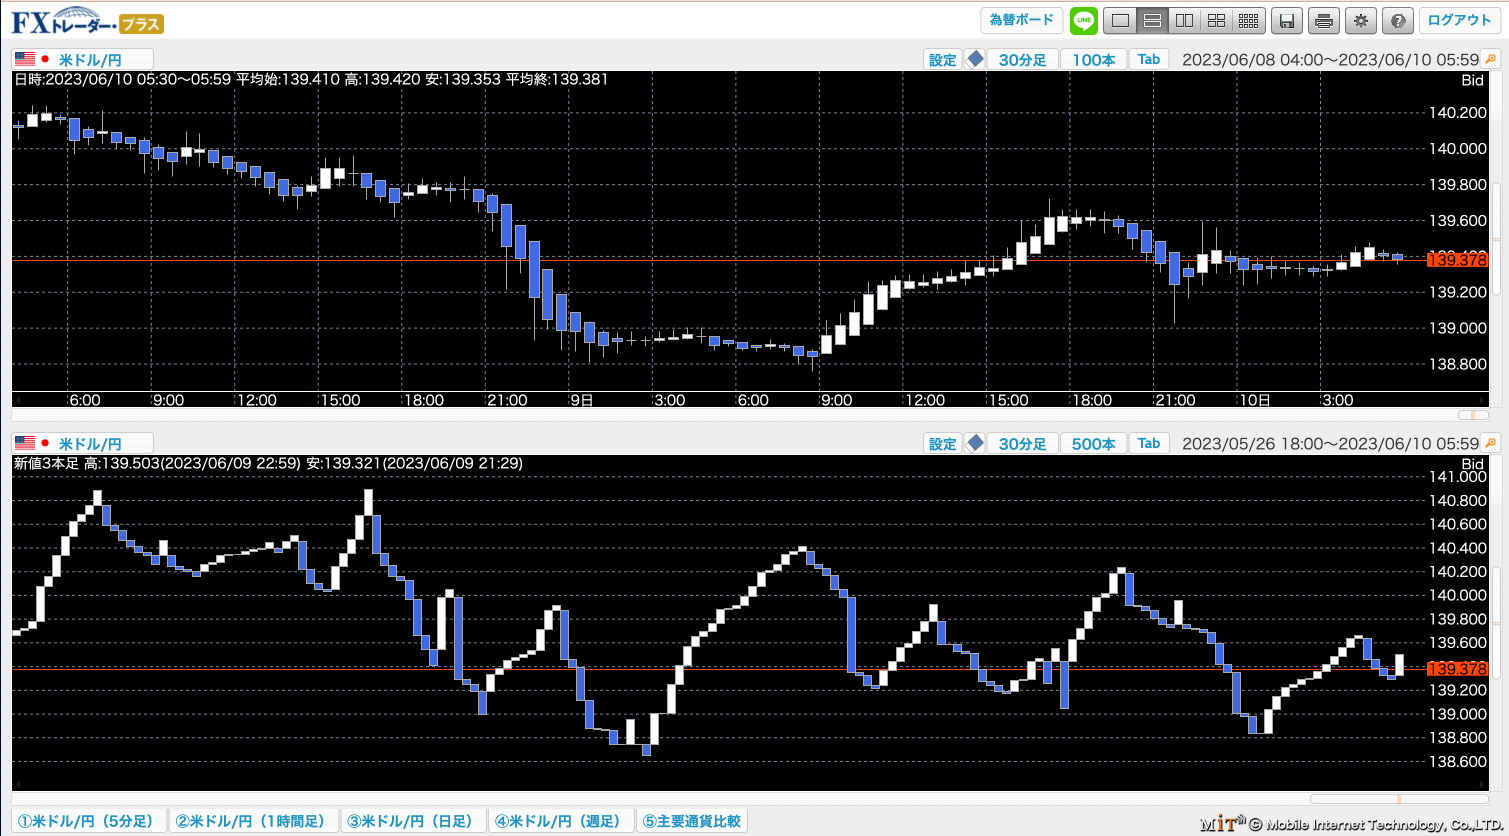Open settings with the gear icon

pyautogui.click(x=1360, y=21)
